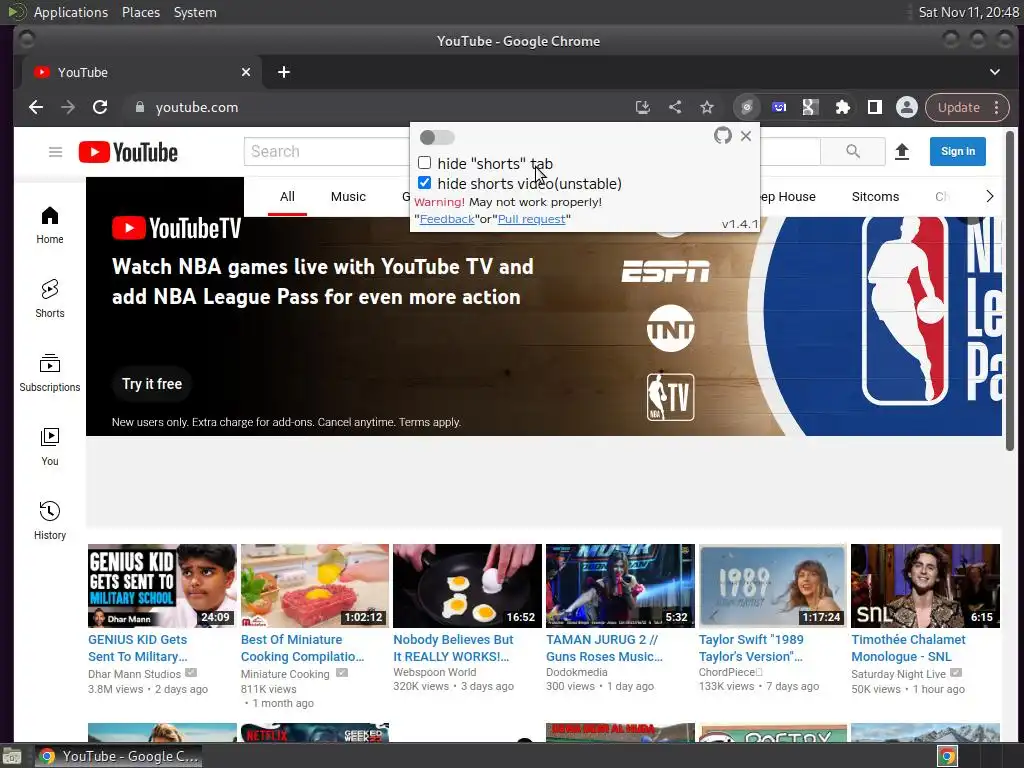Open TAMAN JURUG 2 video thumbnail
1024x768 pixels.
point(620,586)
